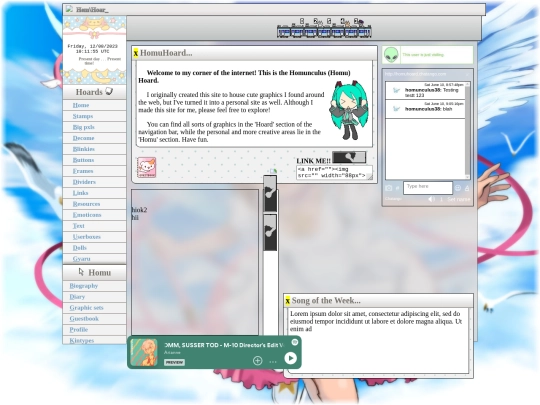The image size is (540, 405).
Task: Add the Spotify track to library
Action: tap(258, 361)
